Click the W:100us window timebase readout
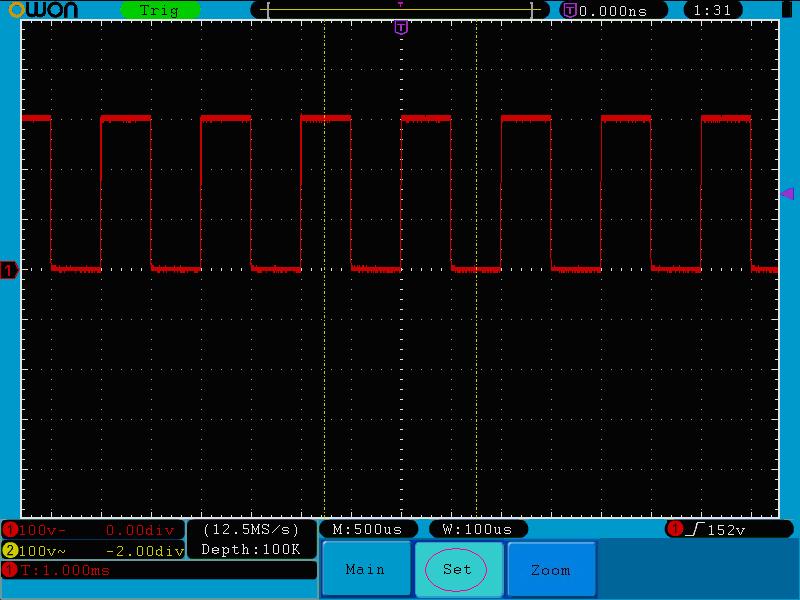Viewport: 800px width, 600px height. tap(478, 530)
